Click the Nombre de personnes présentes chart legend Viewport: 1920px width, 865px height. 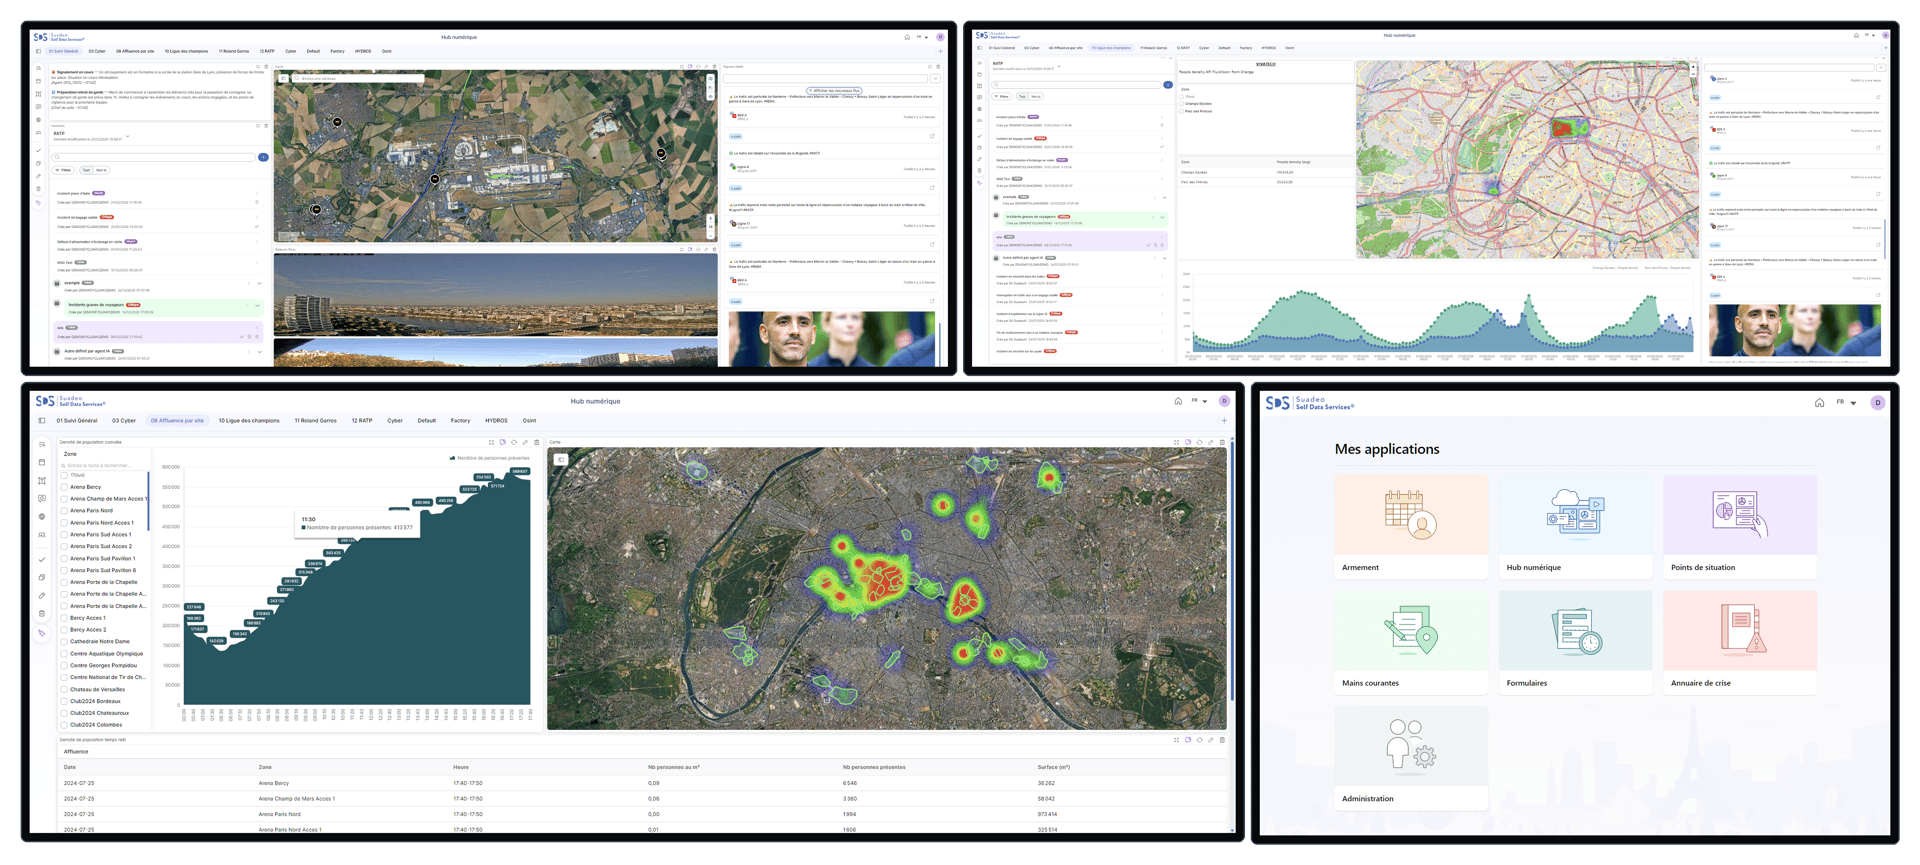click(x=490, y=458)
